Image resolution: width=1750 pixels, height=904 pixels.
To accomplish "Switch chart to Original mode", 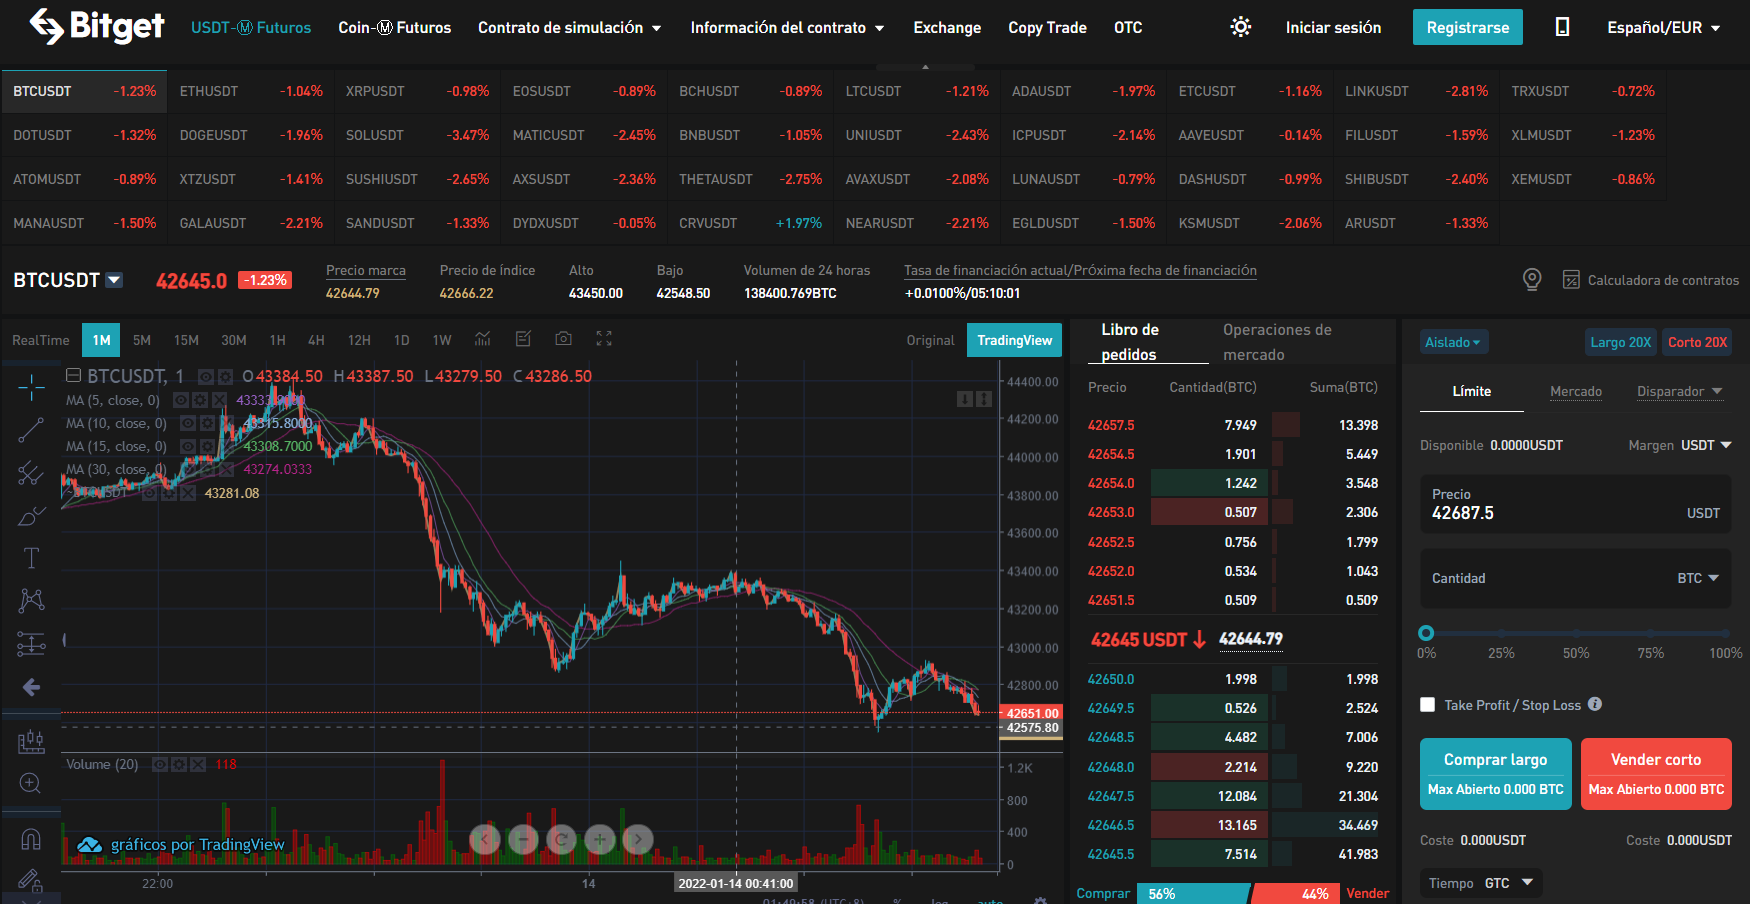I will 930,340.
